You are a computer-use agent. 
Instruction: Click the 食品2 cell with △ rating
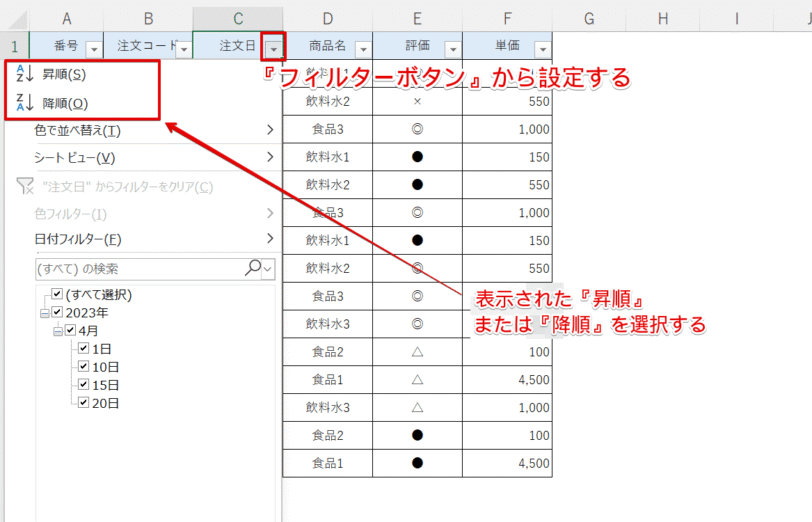tap(327, 352)
